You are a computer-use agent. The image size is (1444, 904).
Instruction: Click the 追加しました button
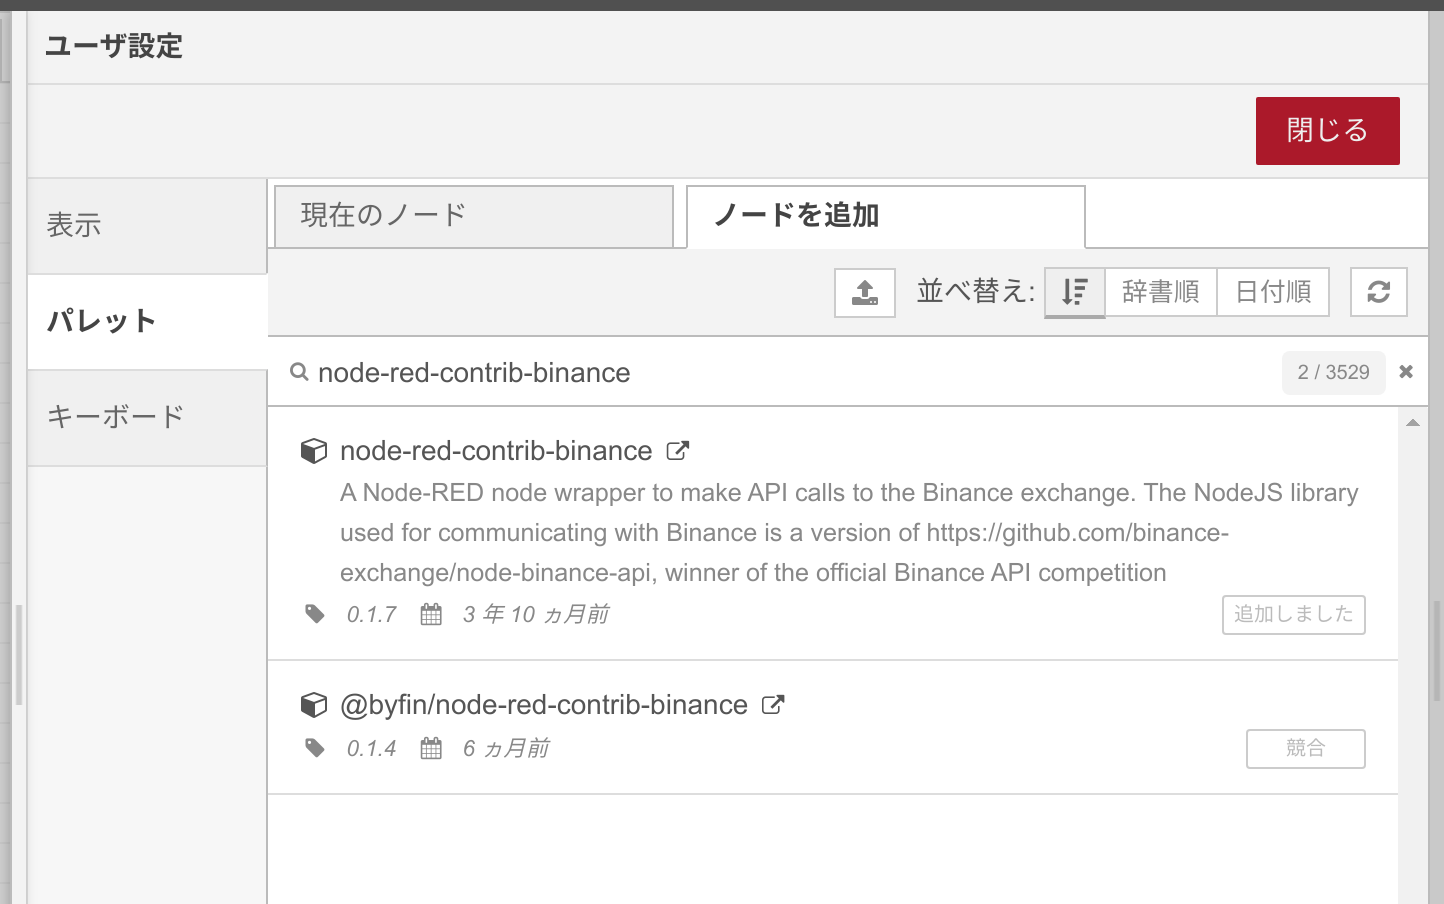pyautogui.click(x=1294, y=614)
